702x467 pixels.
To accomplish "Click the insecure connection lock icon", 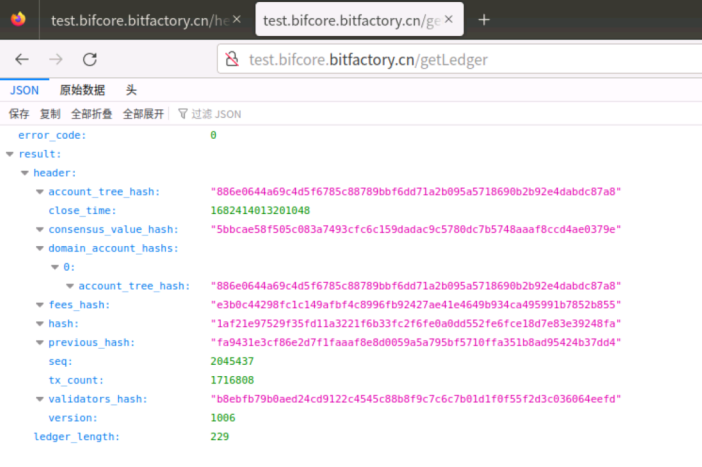I will tap(232, 59).
